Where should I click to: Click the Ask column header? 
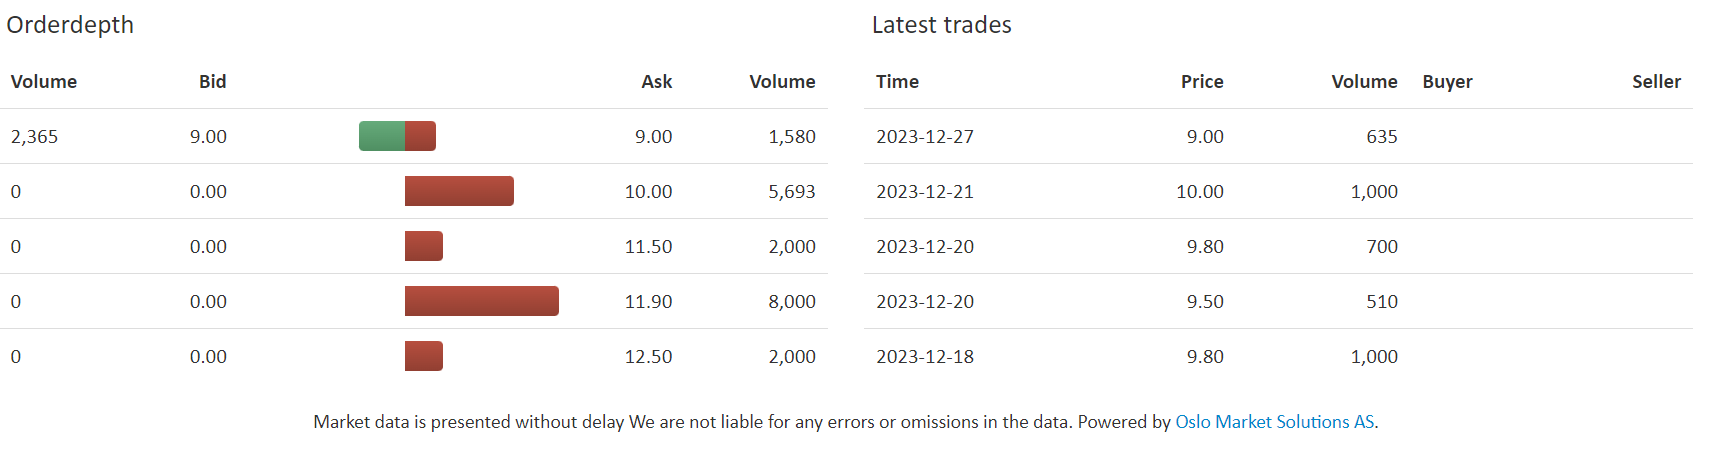tap(657, 82)
